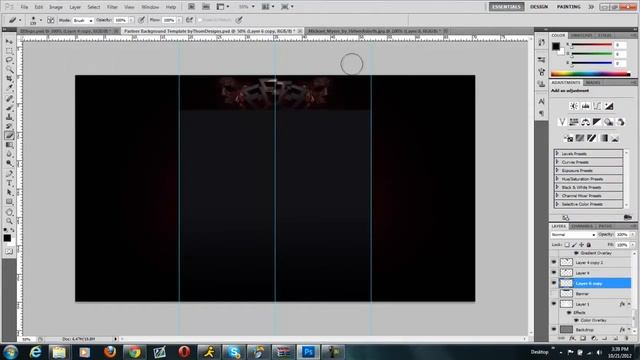Select the Pen tool
Image resolution: width=640 pixels, height=360 pixels.
[x=9, y=174]
